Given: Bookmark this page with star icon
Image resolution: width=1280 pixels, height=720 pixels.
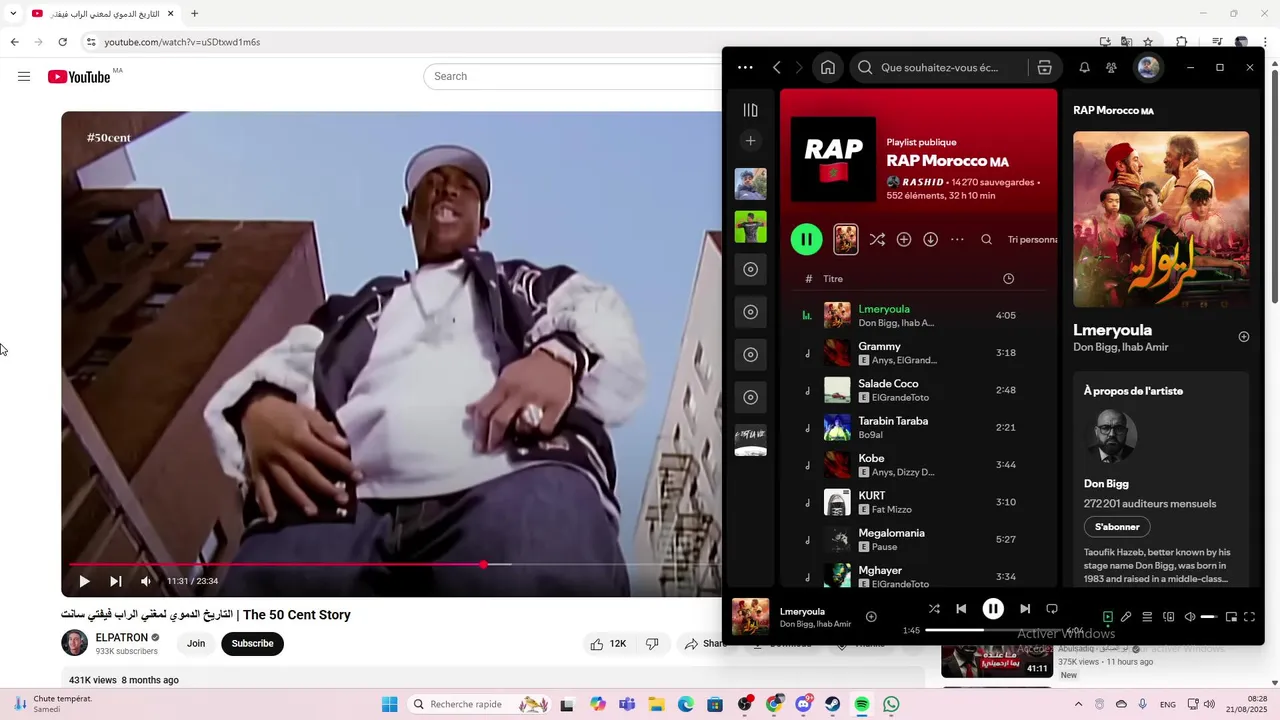Looking at the screenshot, I should tap(1148, 42).
